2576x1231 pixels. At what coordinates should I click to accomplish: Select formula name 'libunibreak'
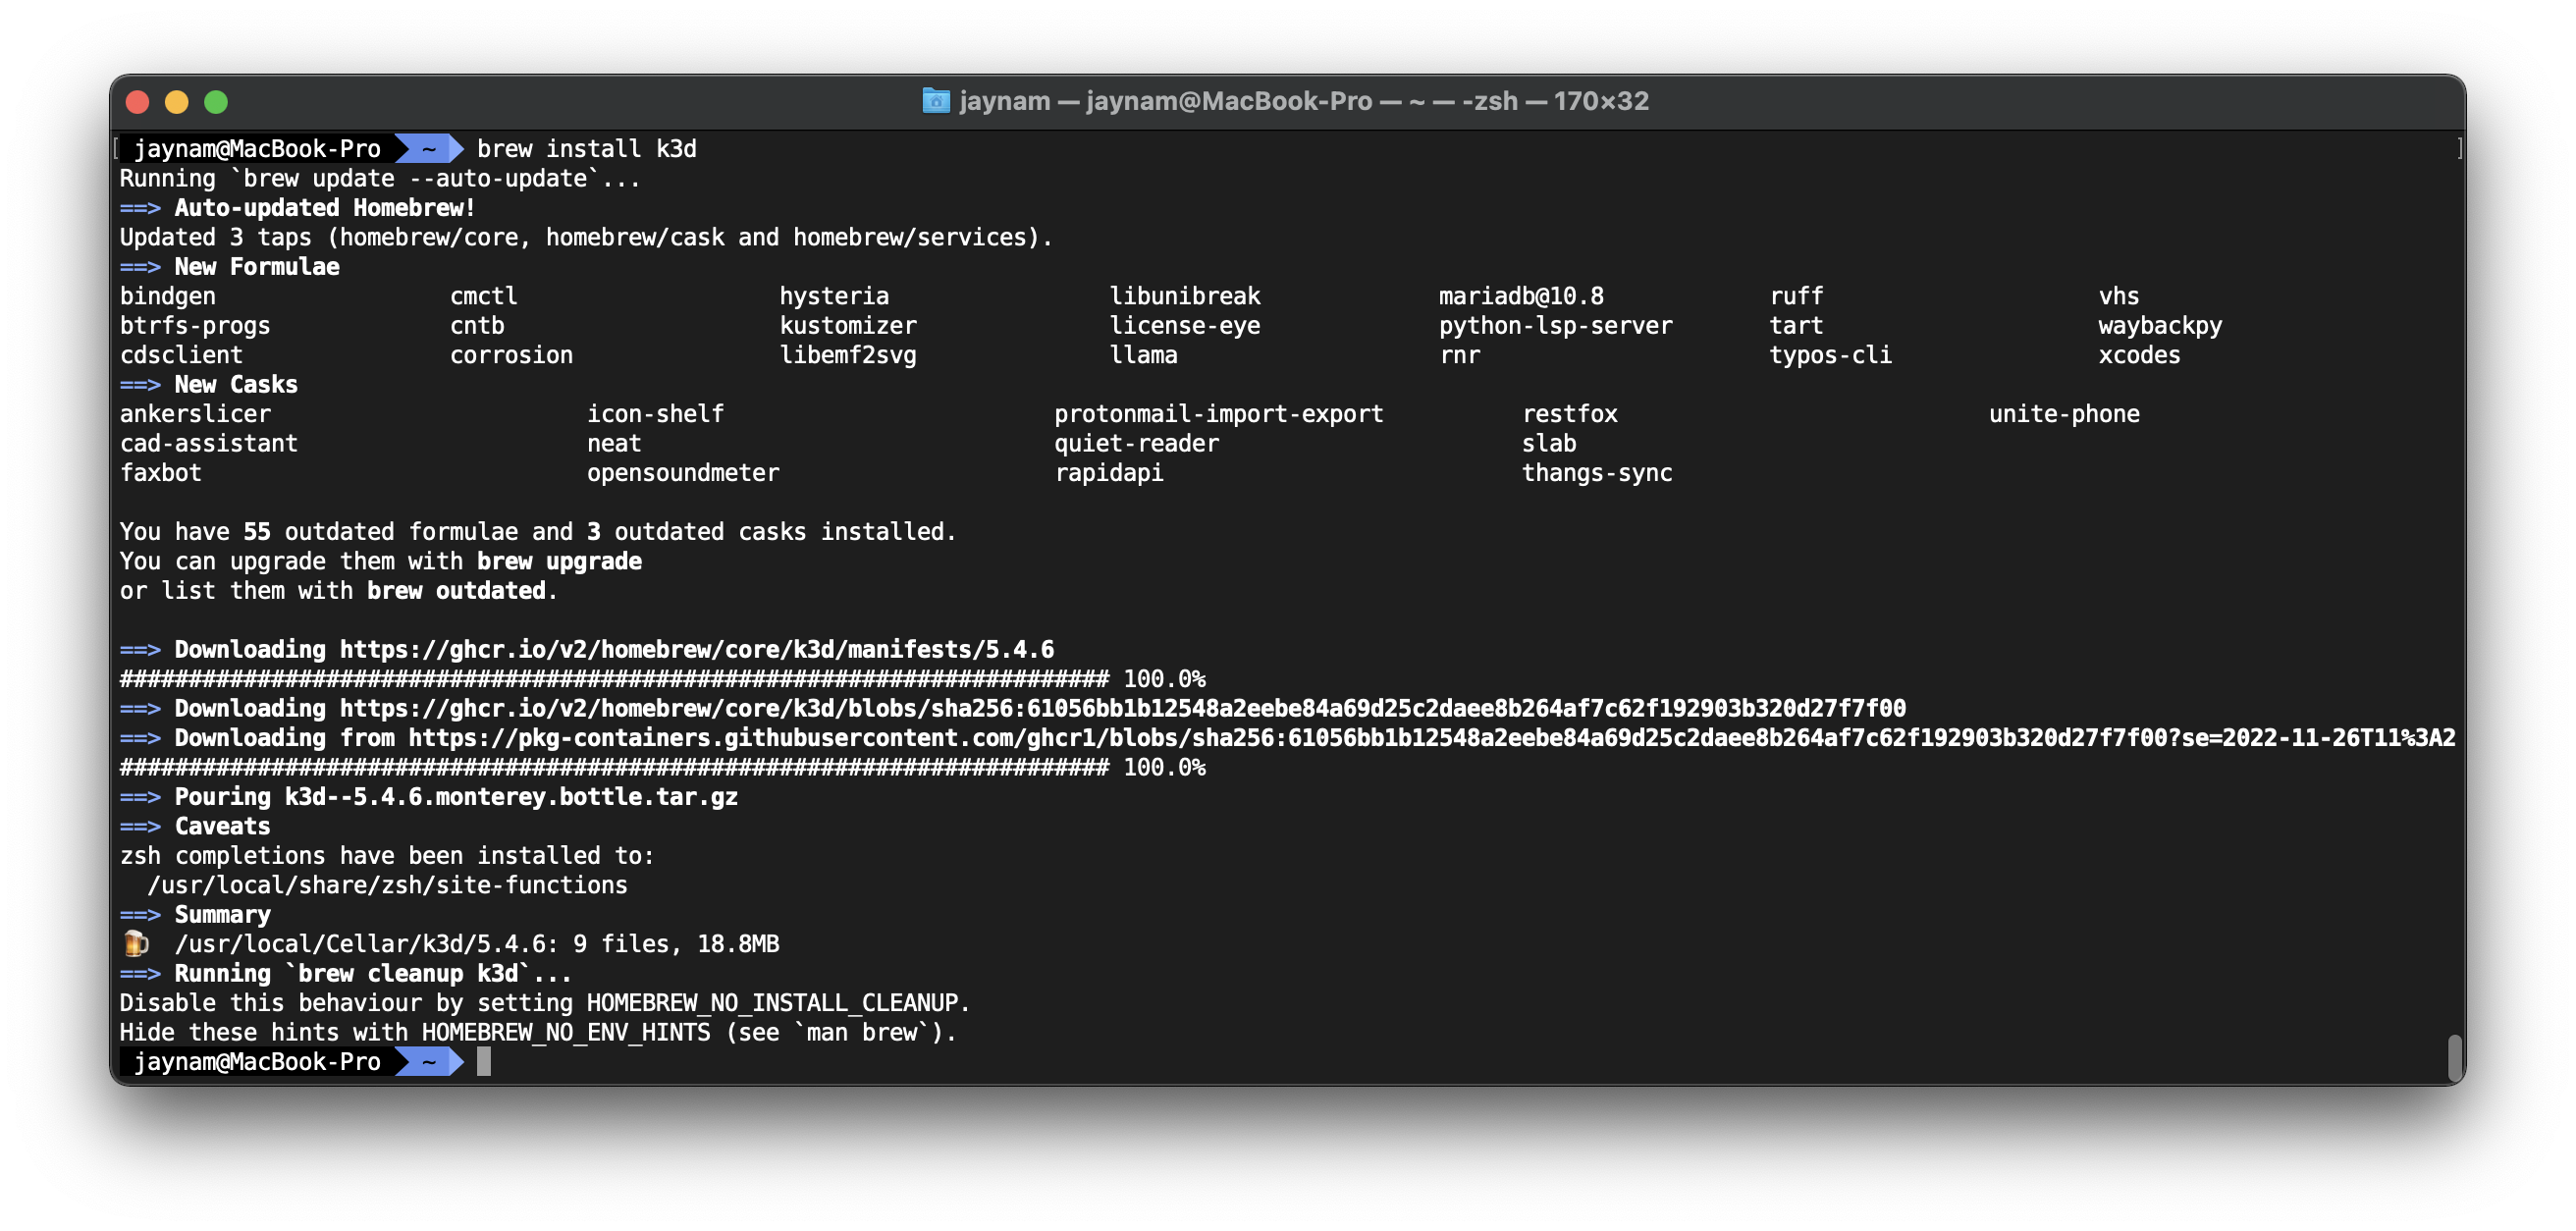pyautogui.click(x=1185, y=296)
